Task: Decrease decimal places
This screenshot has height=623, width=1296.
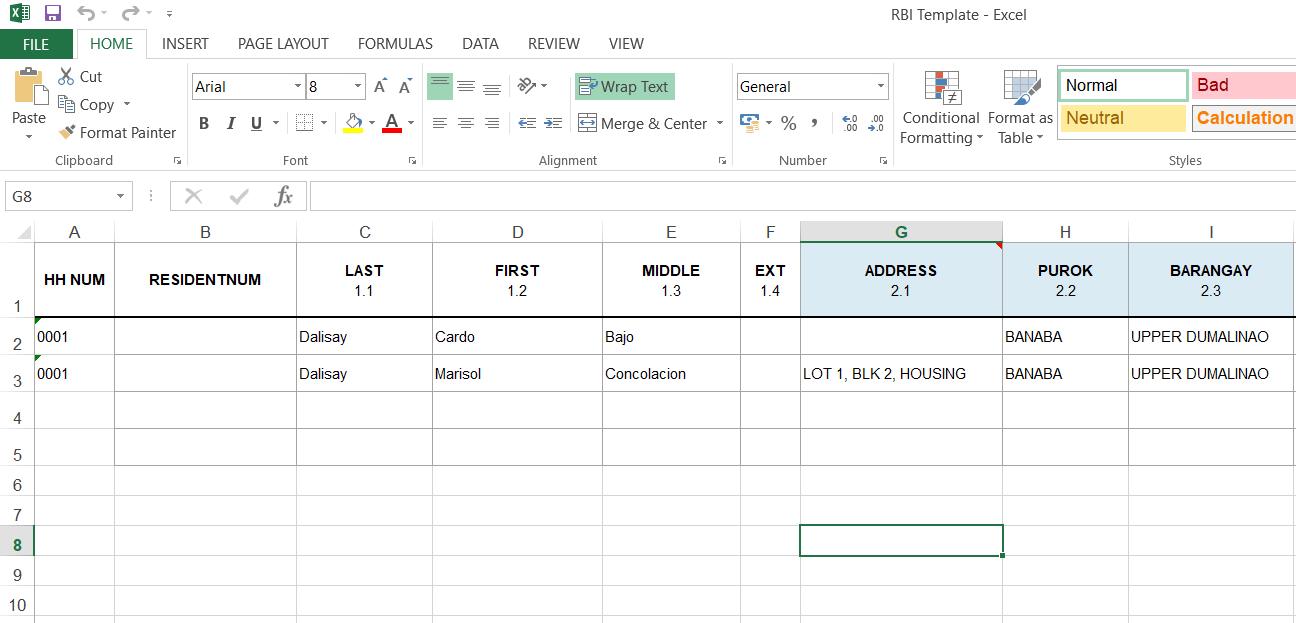Action: (x=876, y=123)
